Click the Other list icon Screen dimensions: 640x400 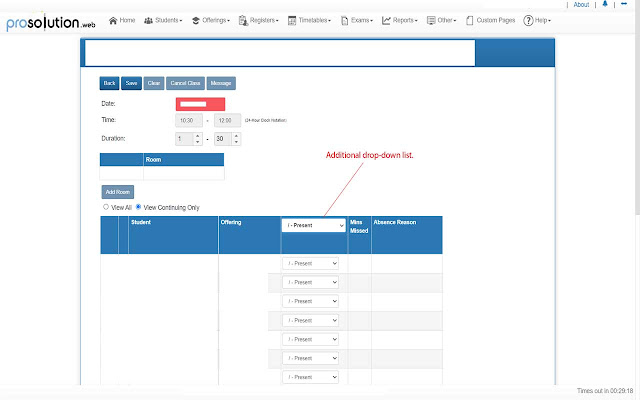[x=431, y=20]
